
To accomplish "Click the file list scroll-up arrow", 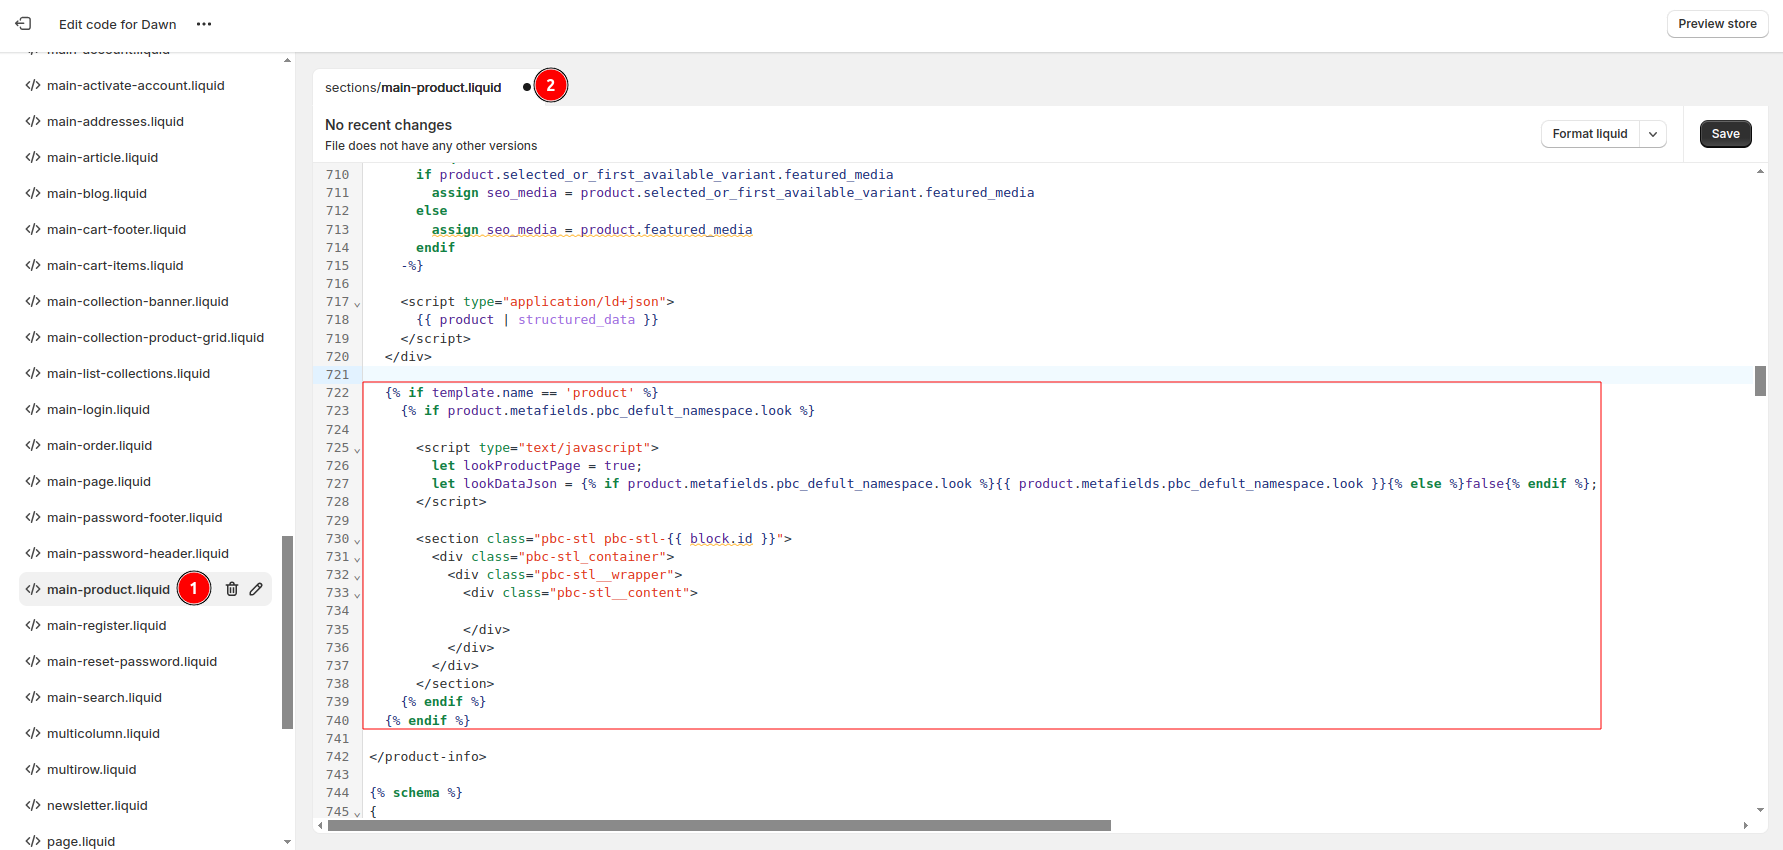I will coord(288,60).
